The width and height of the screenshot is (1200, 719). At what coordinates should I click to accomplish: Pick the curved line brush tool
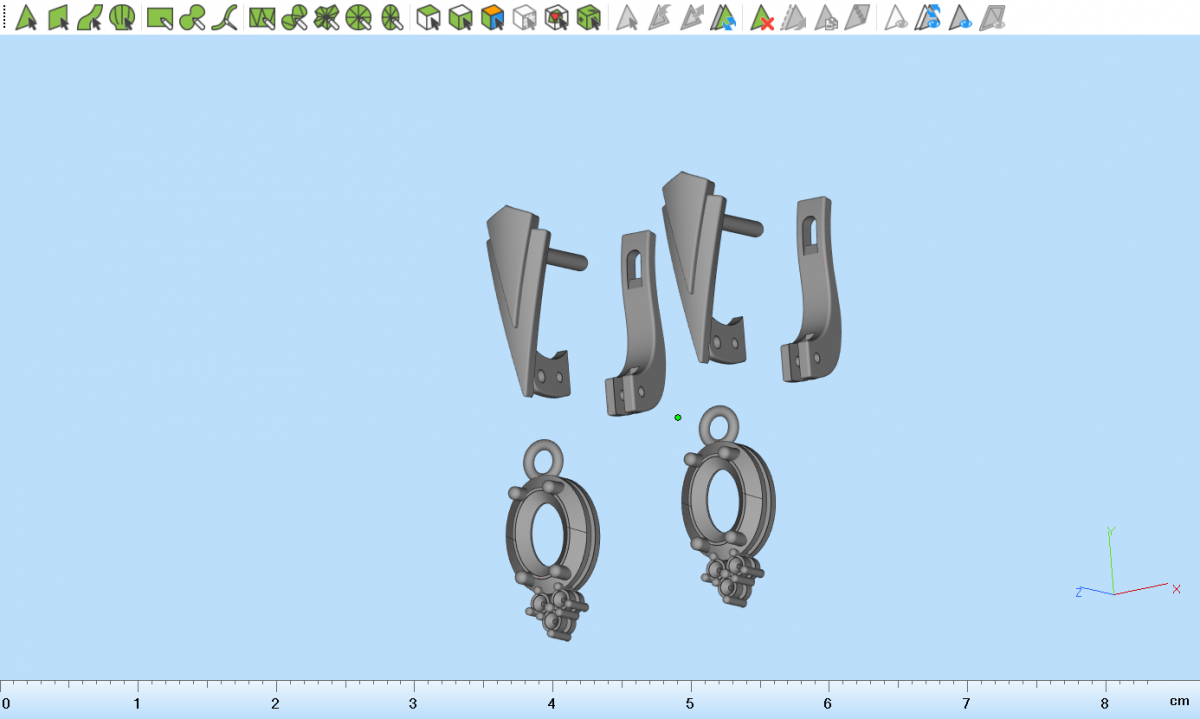(x=224, y=17)
